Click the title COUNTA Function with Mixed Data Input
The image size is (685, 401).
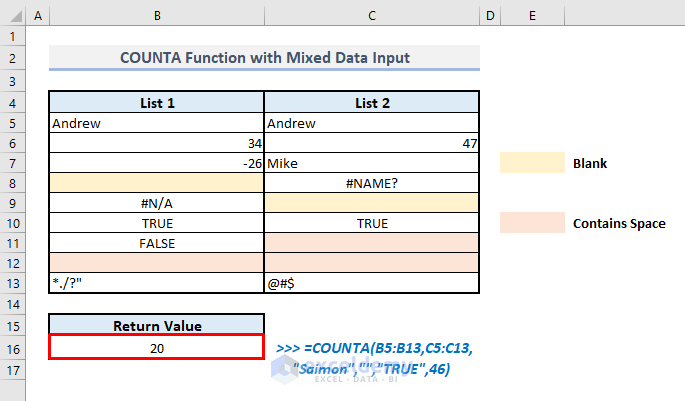tap(264, 59)
